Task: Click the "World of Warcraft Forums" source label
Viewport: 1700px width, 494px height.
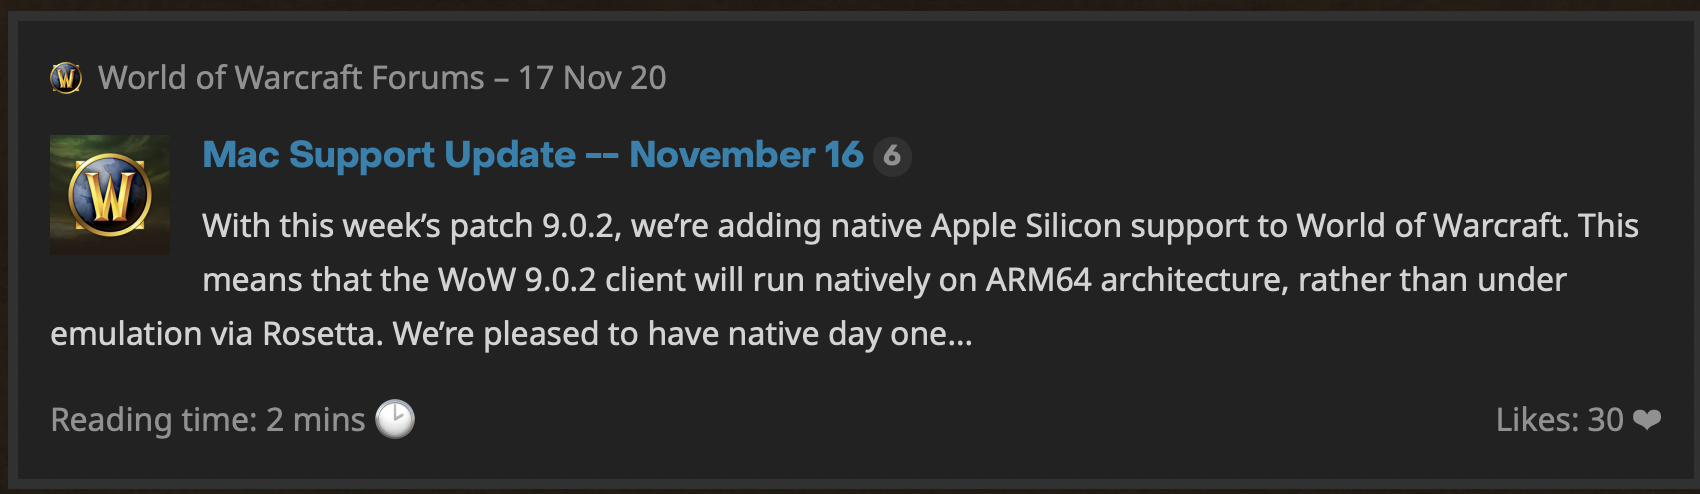Action: pyautogui.click(x=291, y=77)
